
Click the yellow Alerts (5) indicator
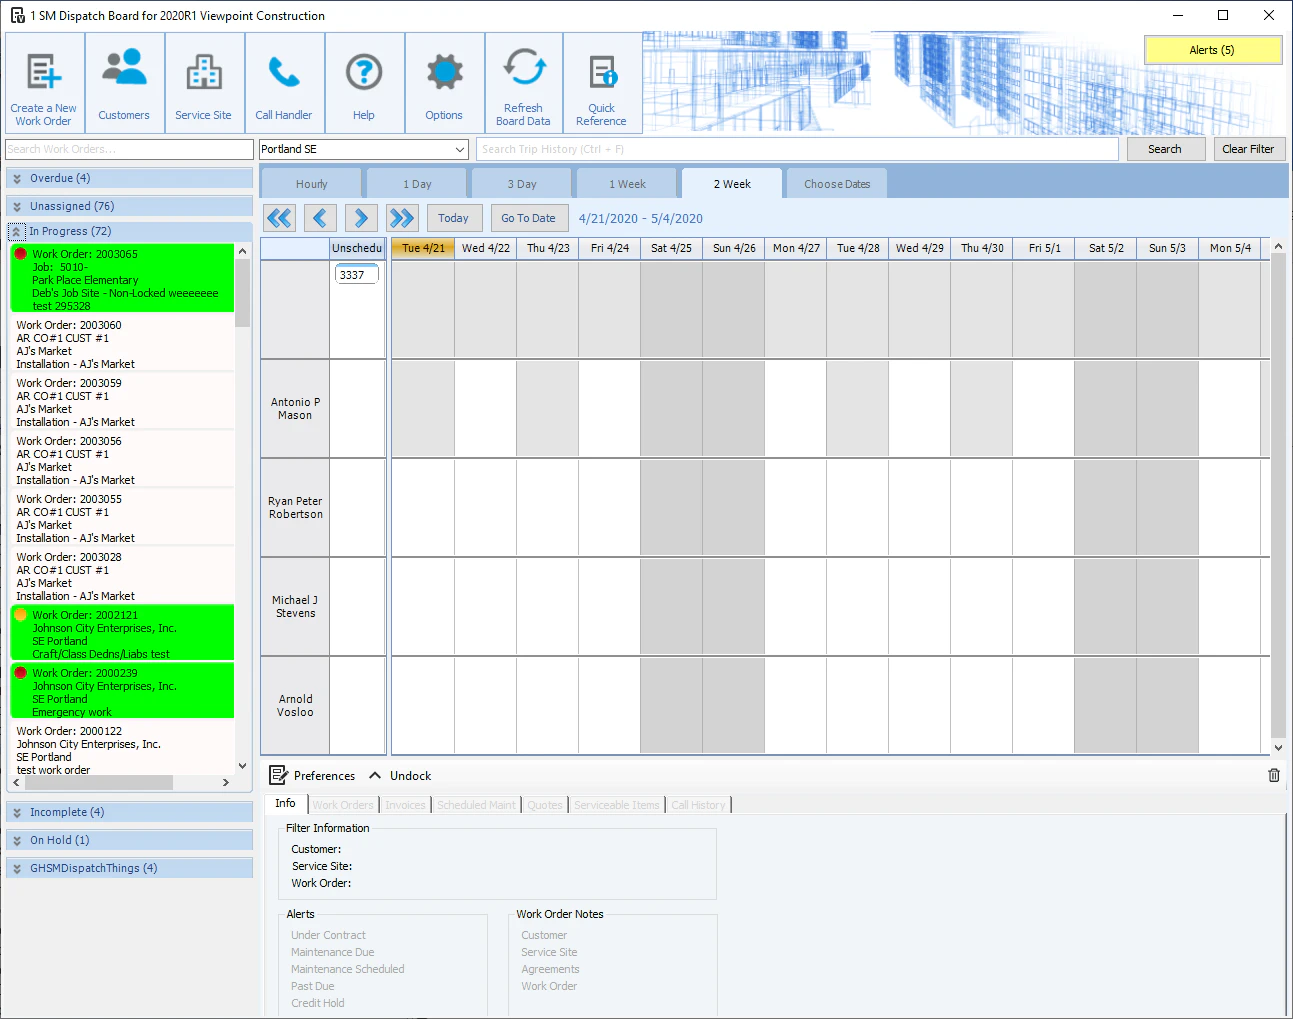pos(1212,50)
